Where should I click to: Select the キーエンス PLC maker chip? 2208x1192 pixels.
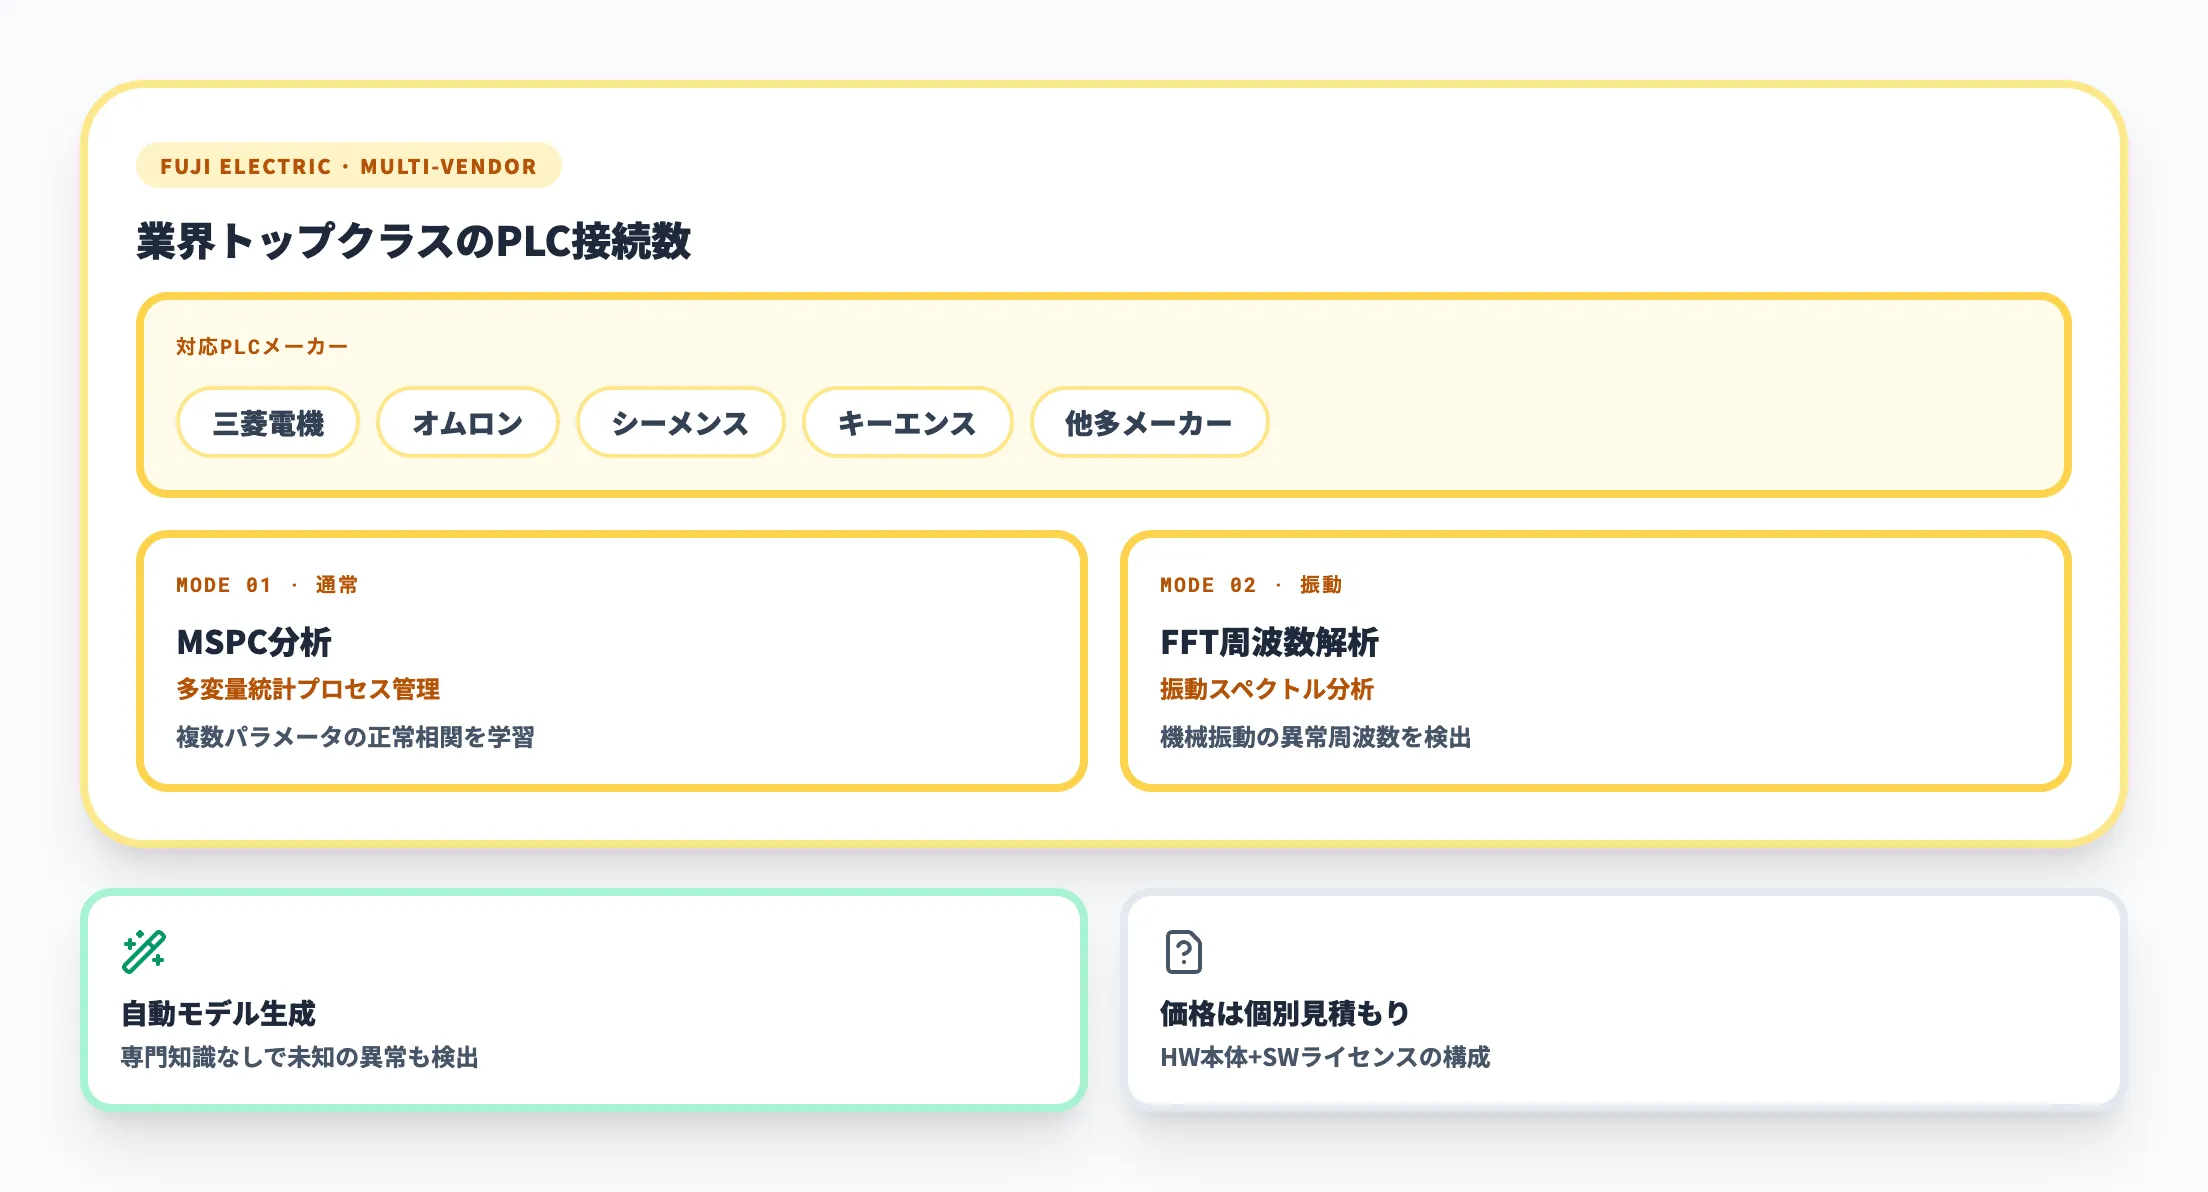pyautogui.click(x=906, y=423)
